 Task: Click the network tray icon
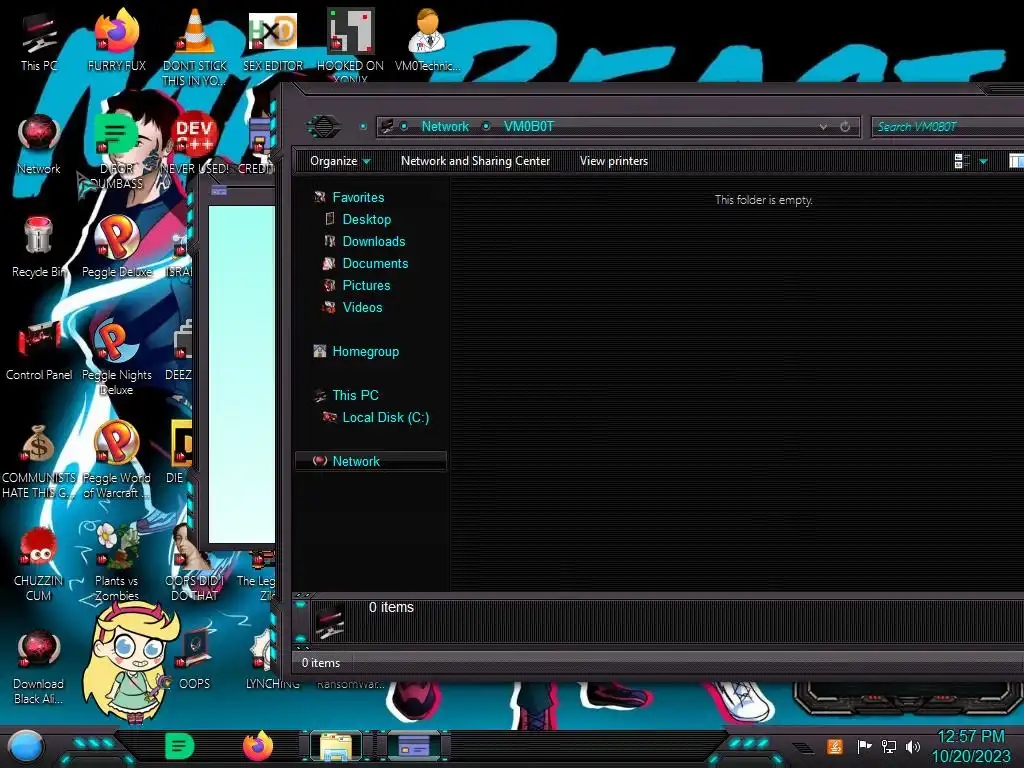pyautogui.click(x=889, y=746)
